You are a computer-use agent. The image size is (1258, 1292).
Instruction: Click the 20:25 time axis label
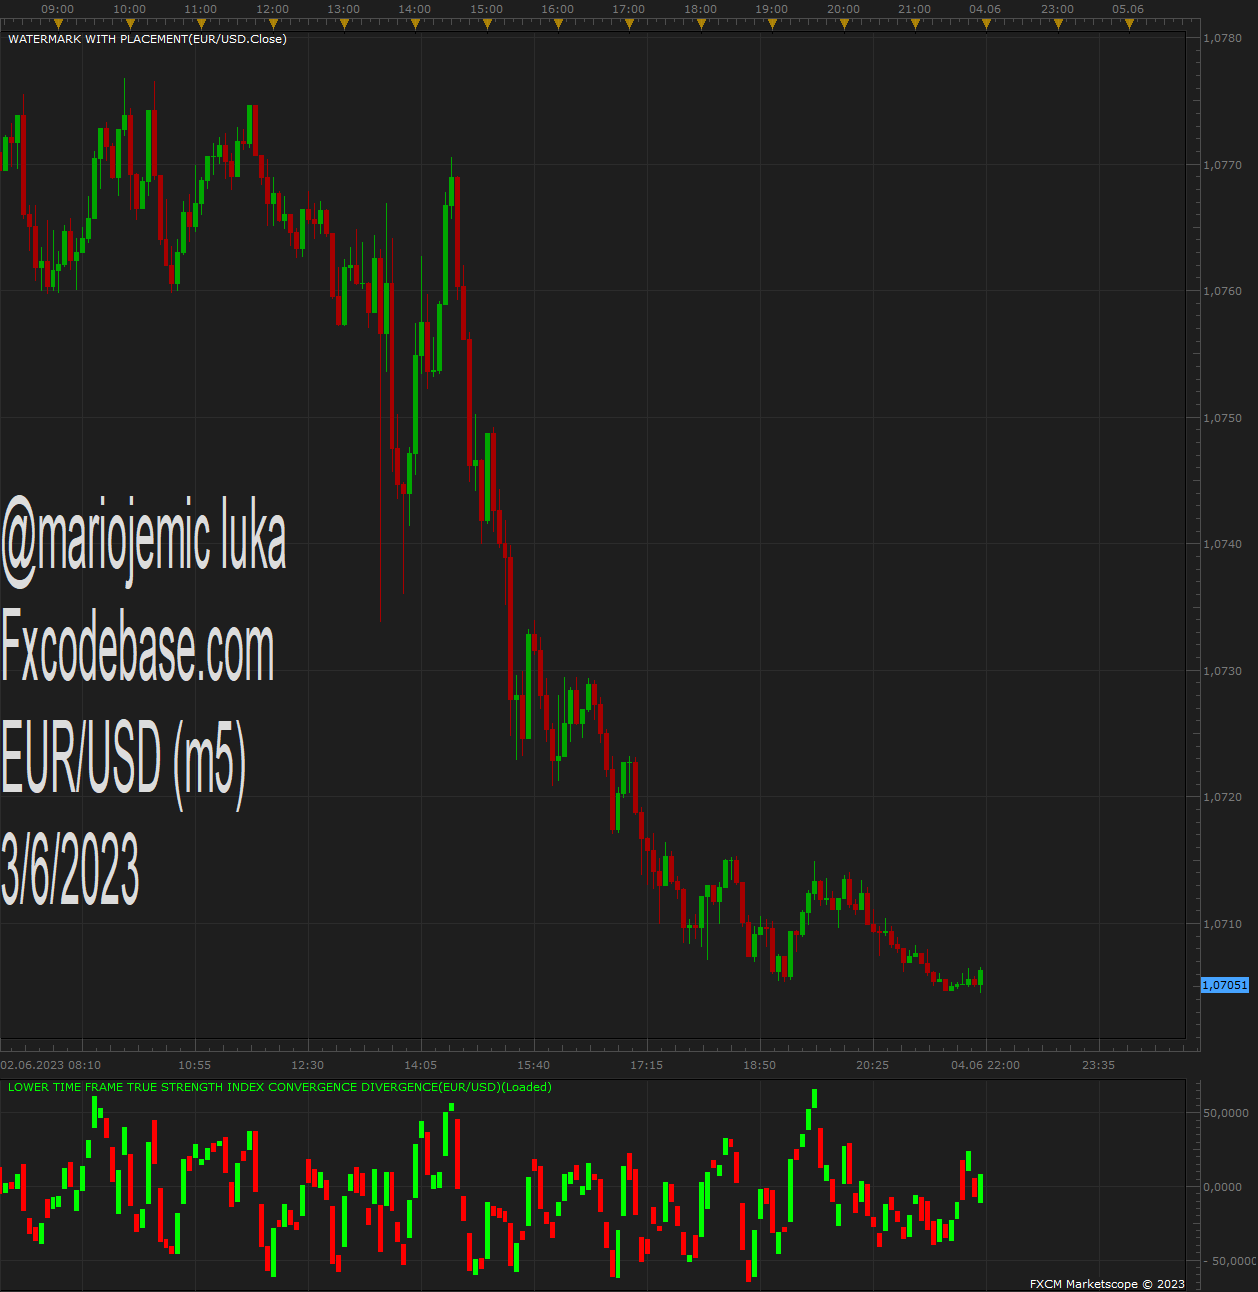(x=873, y=1065)
